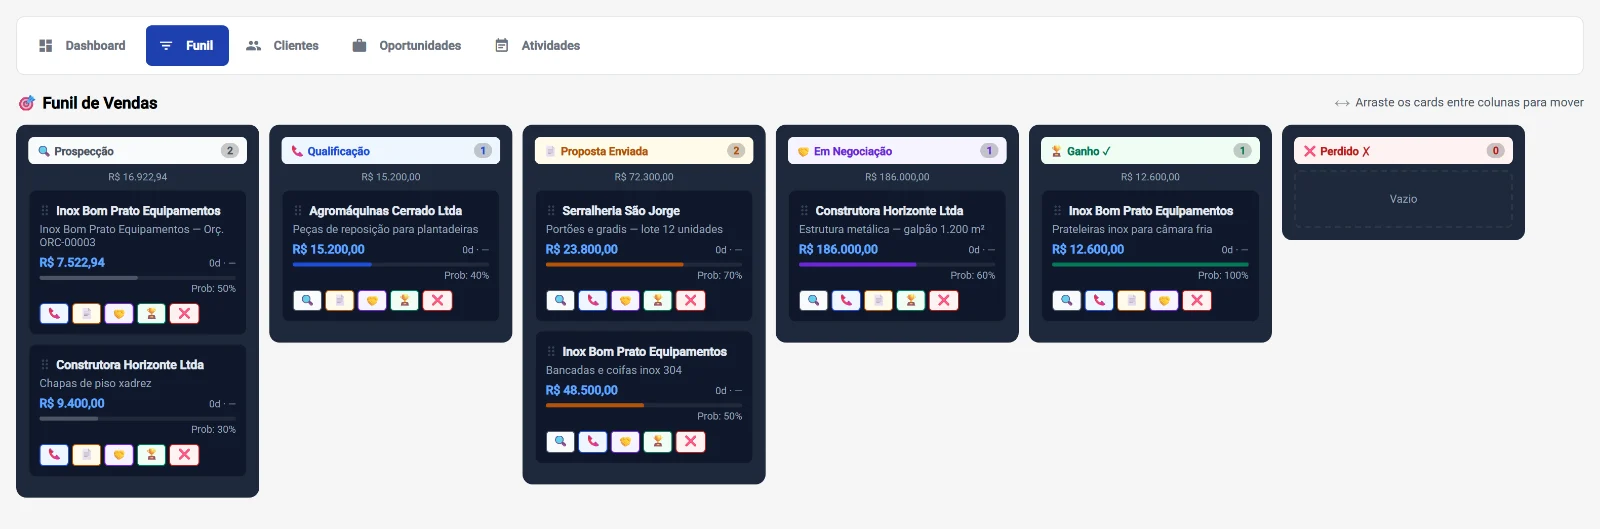Click red X on R$ 186.000,00 card

coord(943,300)
